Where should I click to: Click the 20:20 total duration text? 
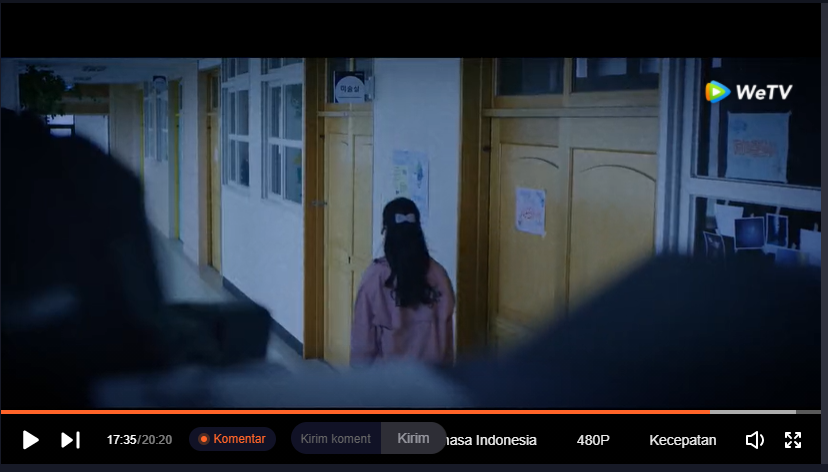coord(157,440)
